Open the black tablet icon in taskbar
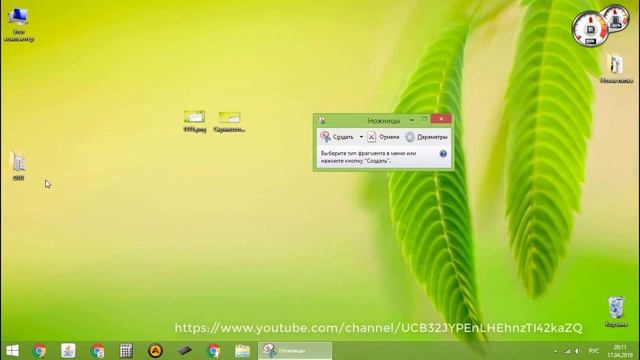The width and height of the screenshot is (640, 360). (x=184, y=351)
